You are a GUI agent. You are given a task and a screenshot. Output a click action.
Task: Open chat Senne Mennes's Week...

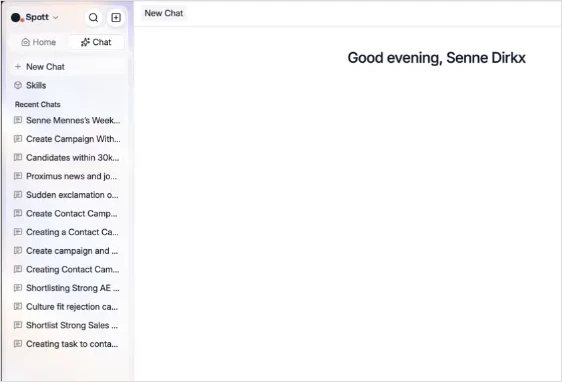point(69,120)
